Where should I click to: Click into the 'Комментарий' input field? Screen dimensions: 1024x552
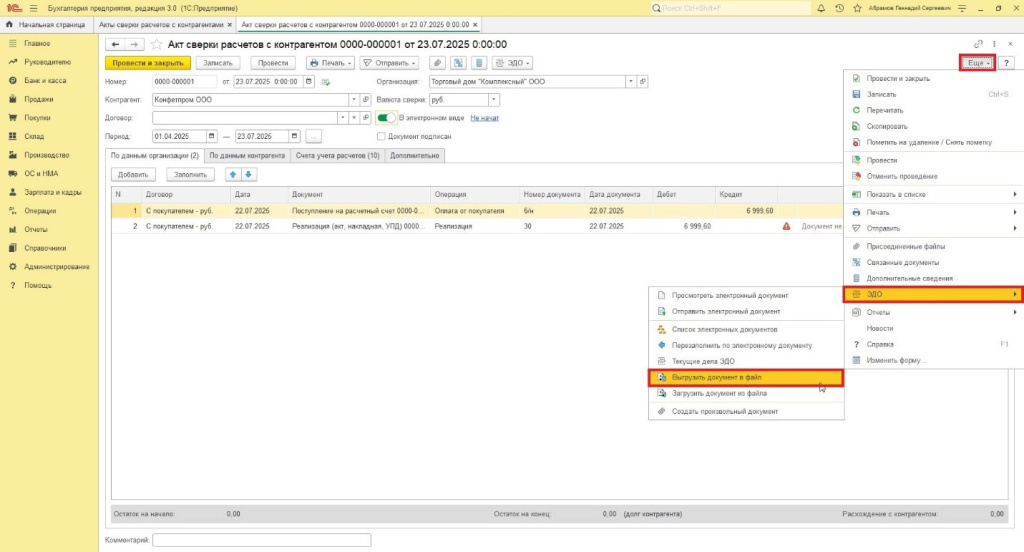coord(261,540)
